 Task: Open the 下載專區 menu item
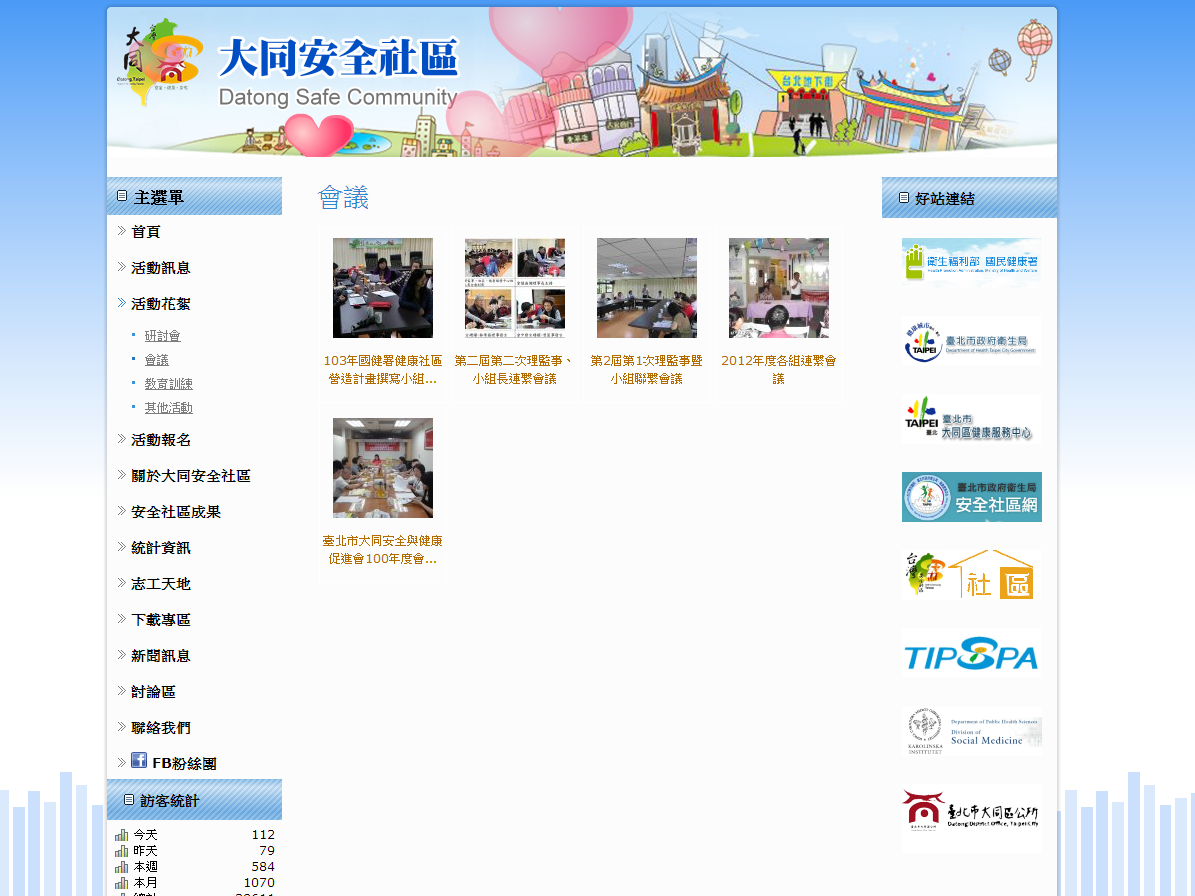[x=161, y=620]
